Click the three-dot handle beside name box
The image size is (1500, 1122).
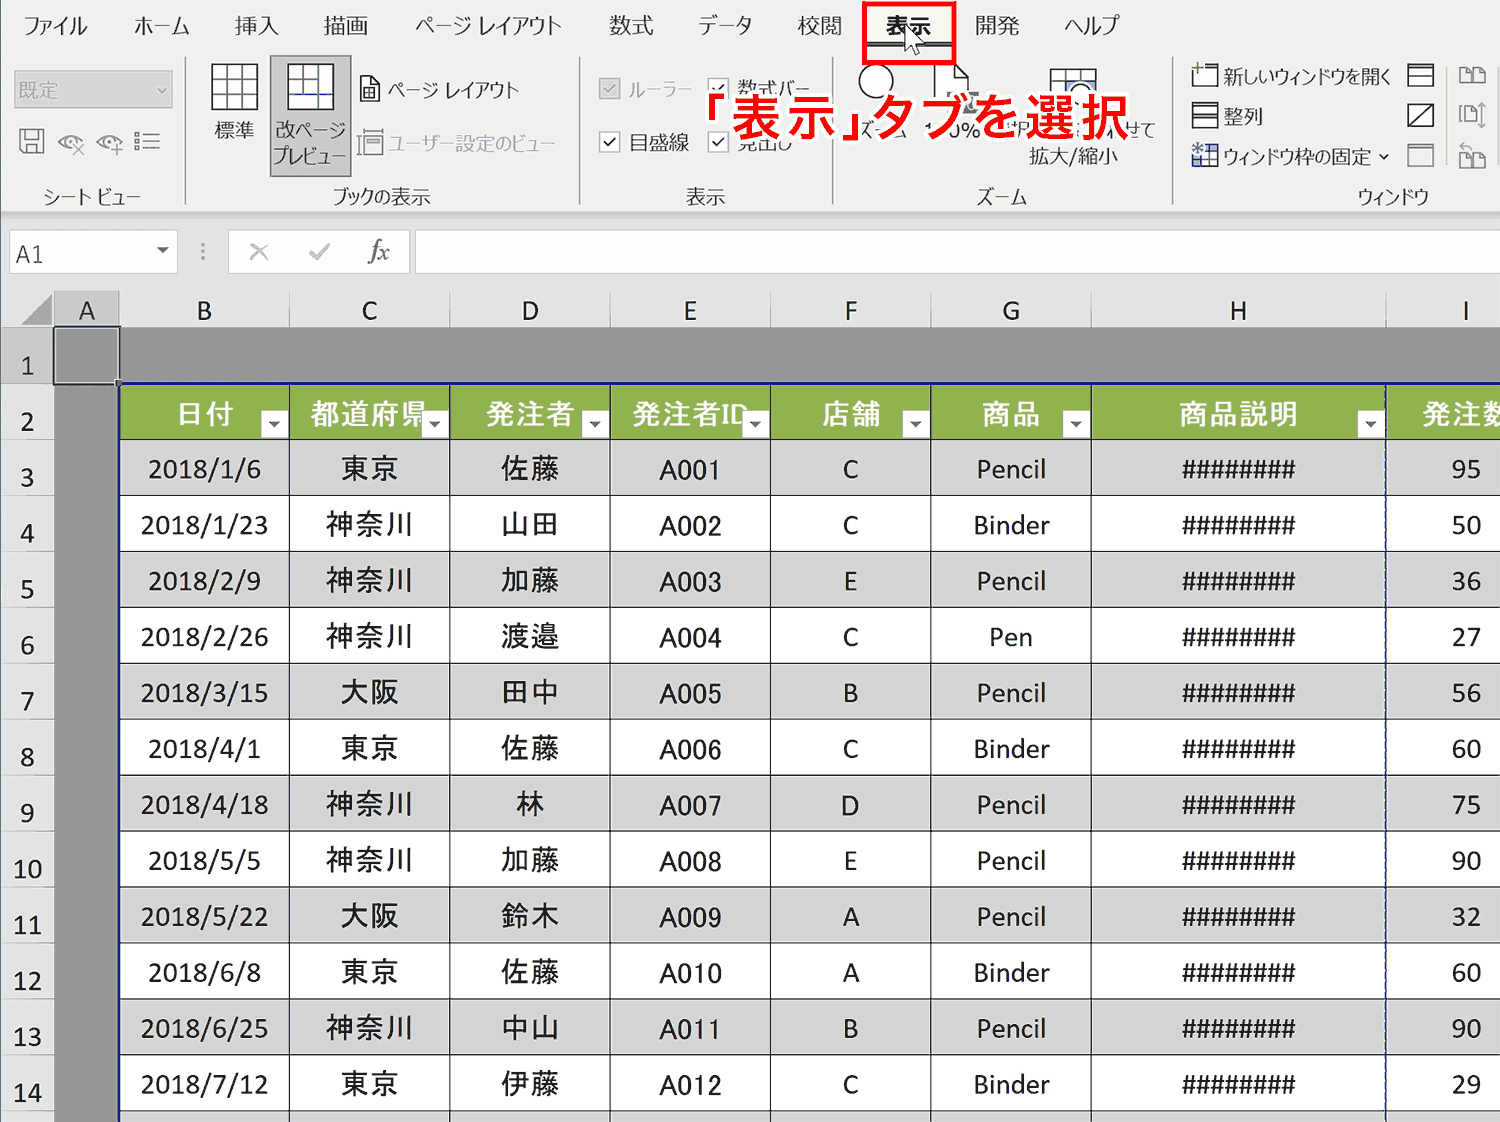pos(203,252)
